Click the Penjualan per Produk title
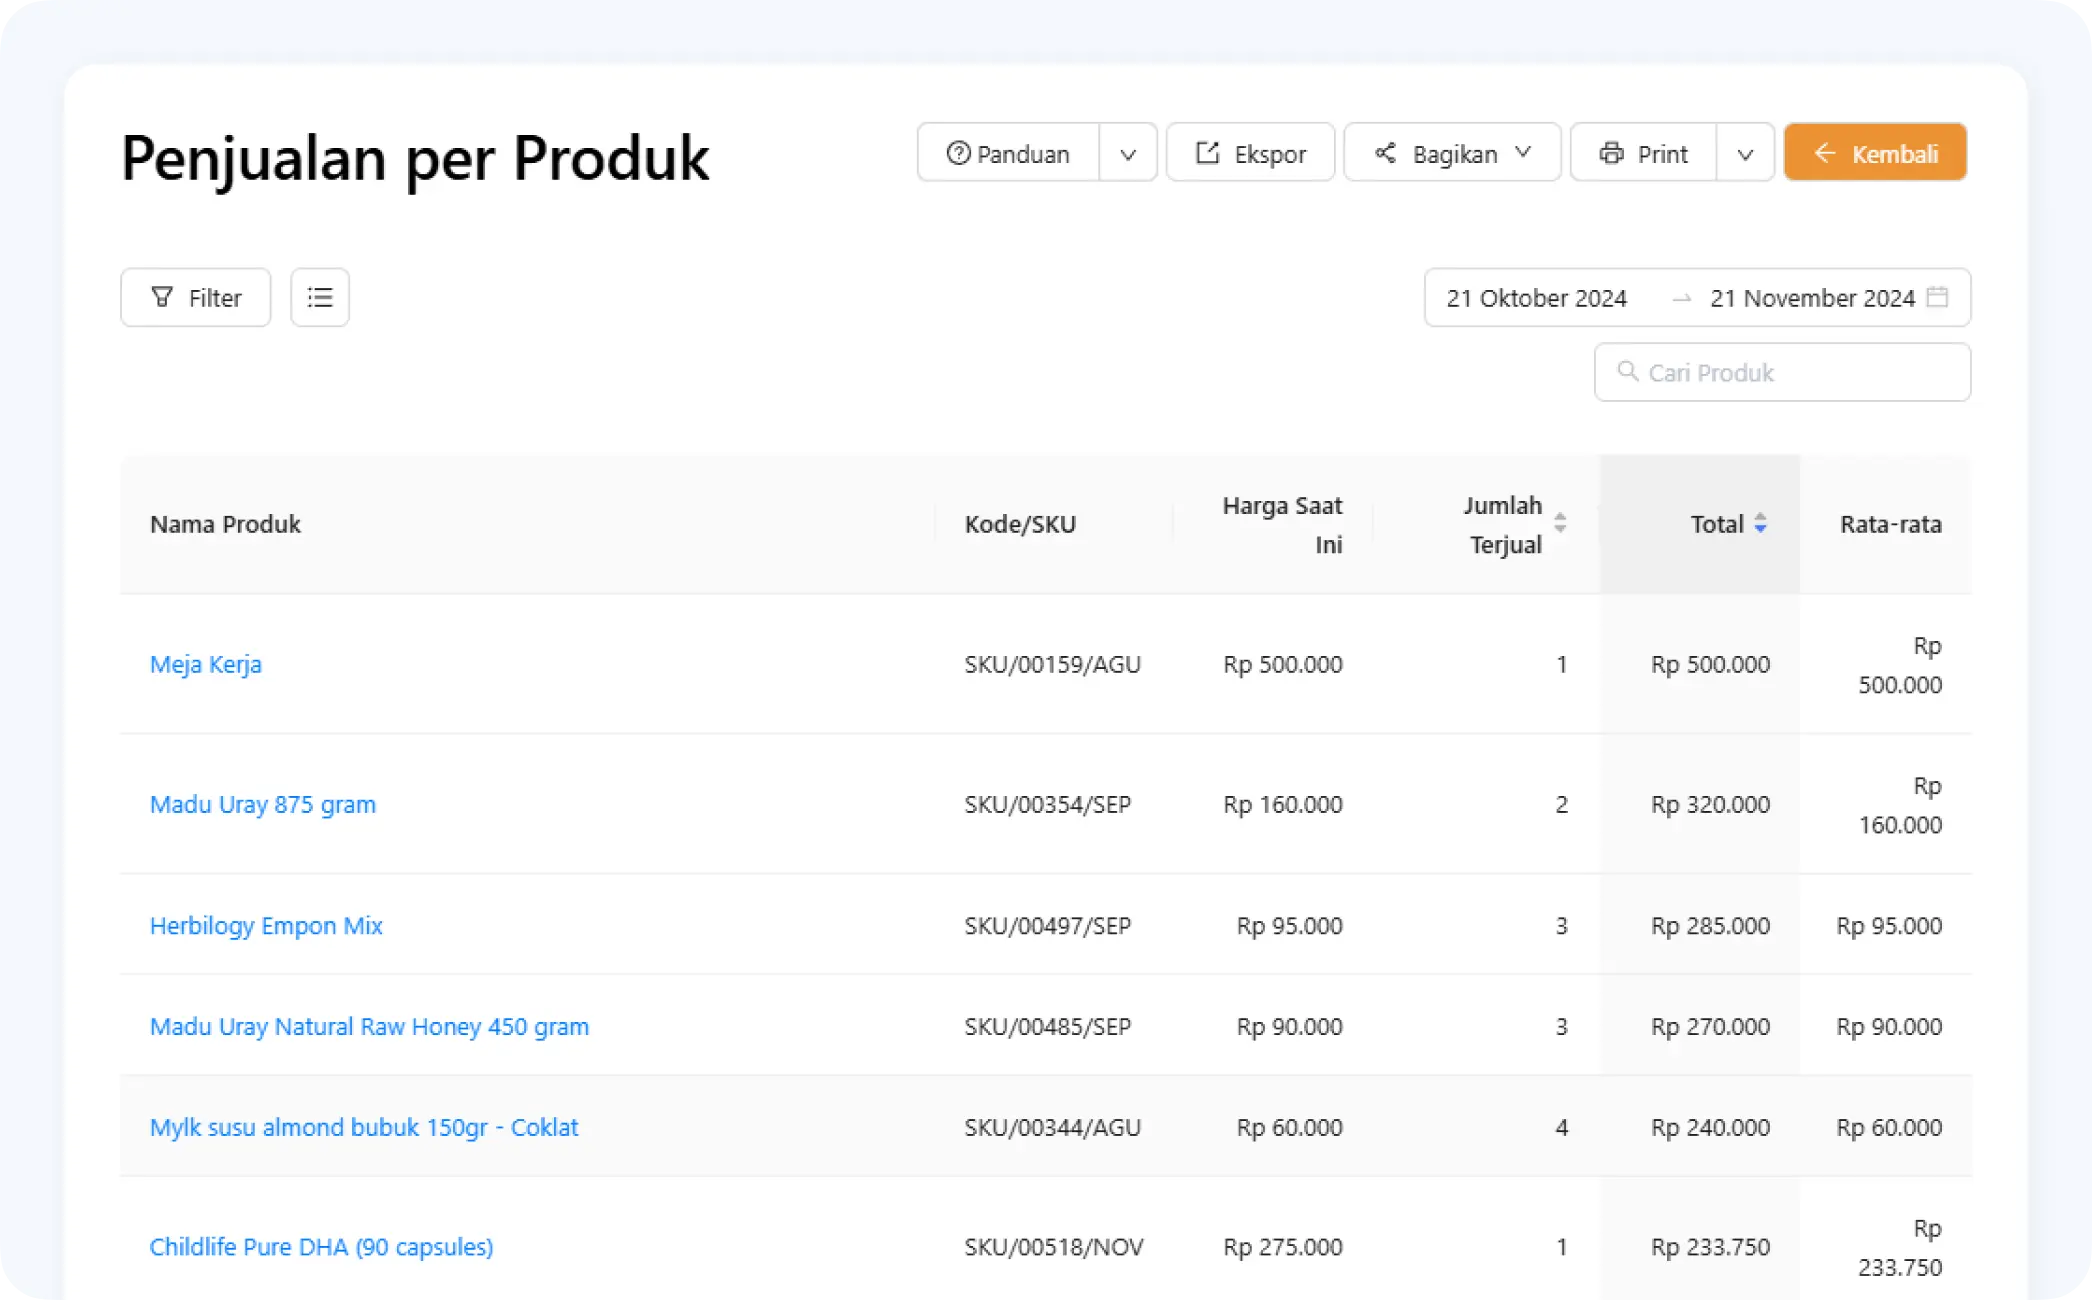Image resolution: width=2092 pixels, height=1300 pixels. coord(415,158)
